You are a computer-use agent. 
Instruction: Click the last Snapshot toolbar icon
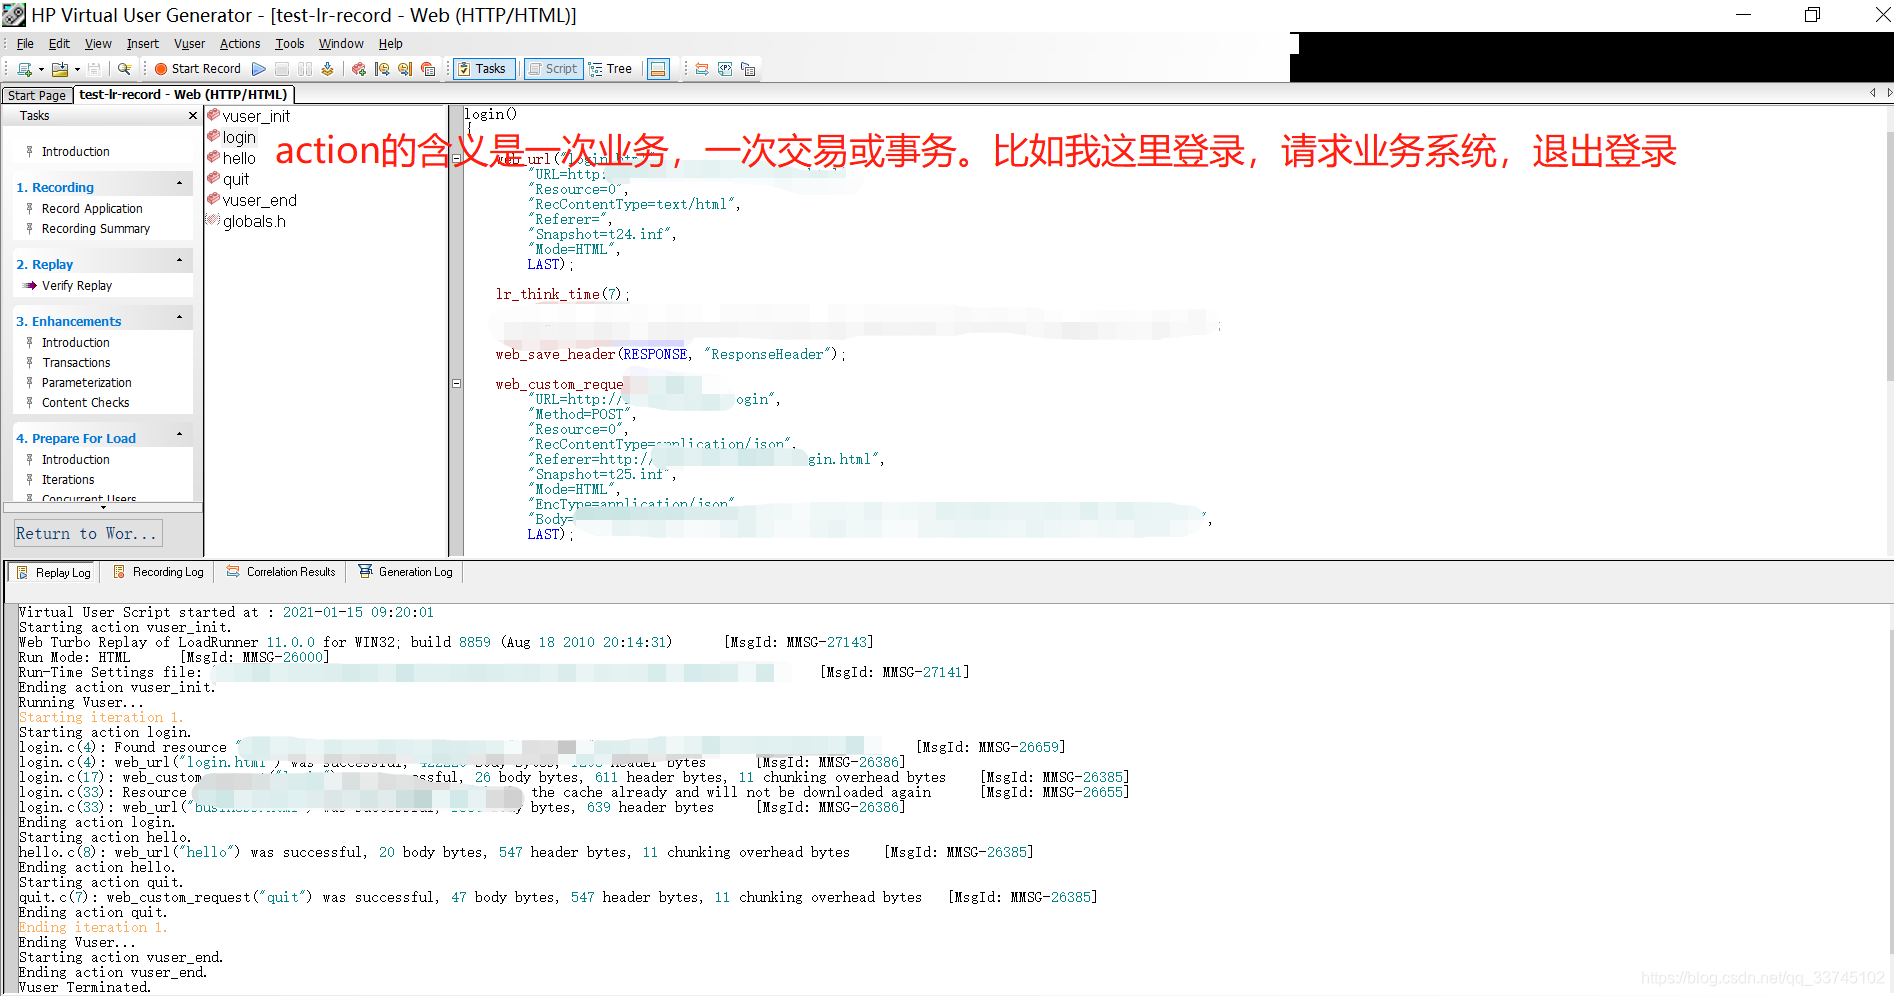coord(748,69)
